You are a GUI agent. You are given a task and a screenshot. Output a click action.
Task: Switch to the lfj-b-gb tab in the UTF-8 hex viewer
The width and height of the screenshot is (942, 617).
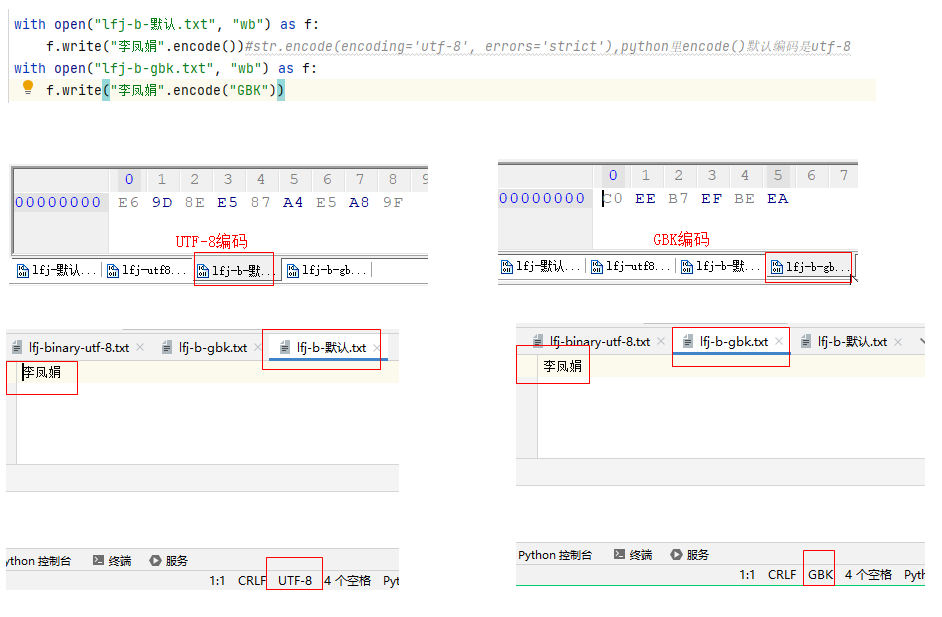(x=327, y=271)
